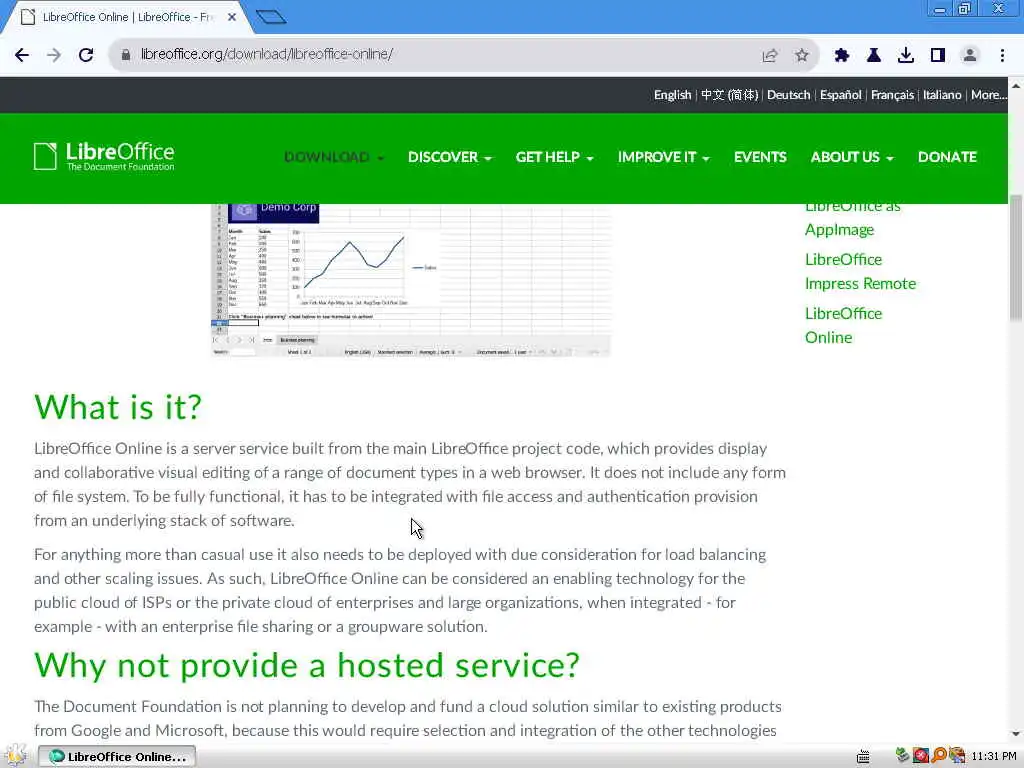This screenshot has width=1024, height=768.
Task: Click the colorful tray icon beside the clock
Action: click(957, 756)
